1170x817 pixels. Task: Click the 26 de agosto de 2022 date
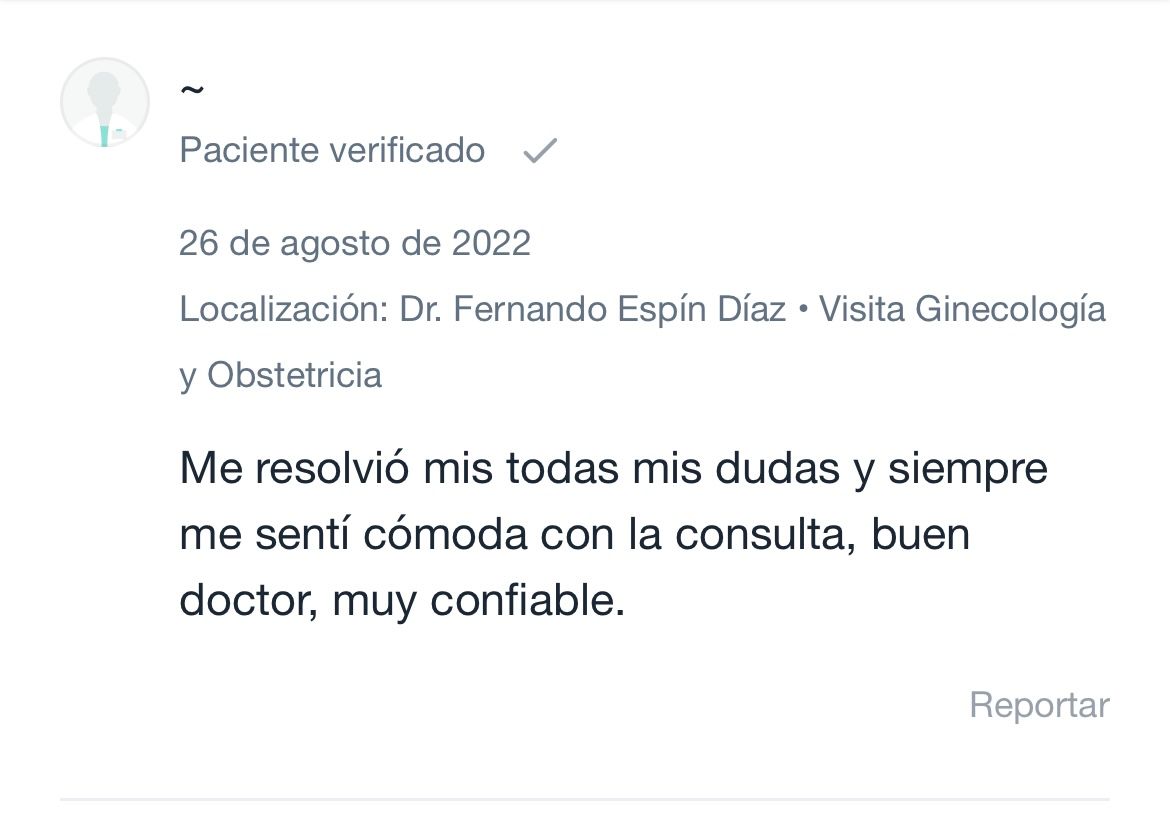click(355, 243)
